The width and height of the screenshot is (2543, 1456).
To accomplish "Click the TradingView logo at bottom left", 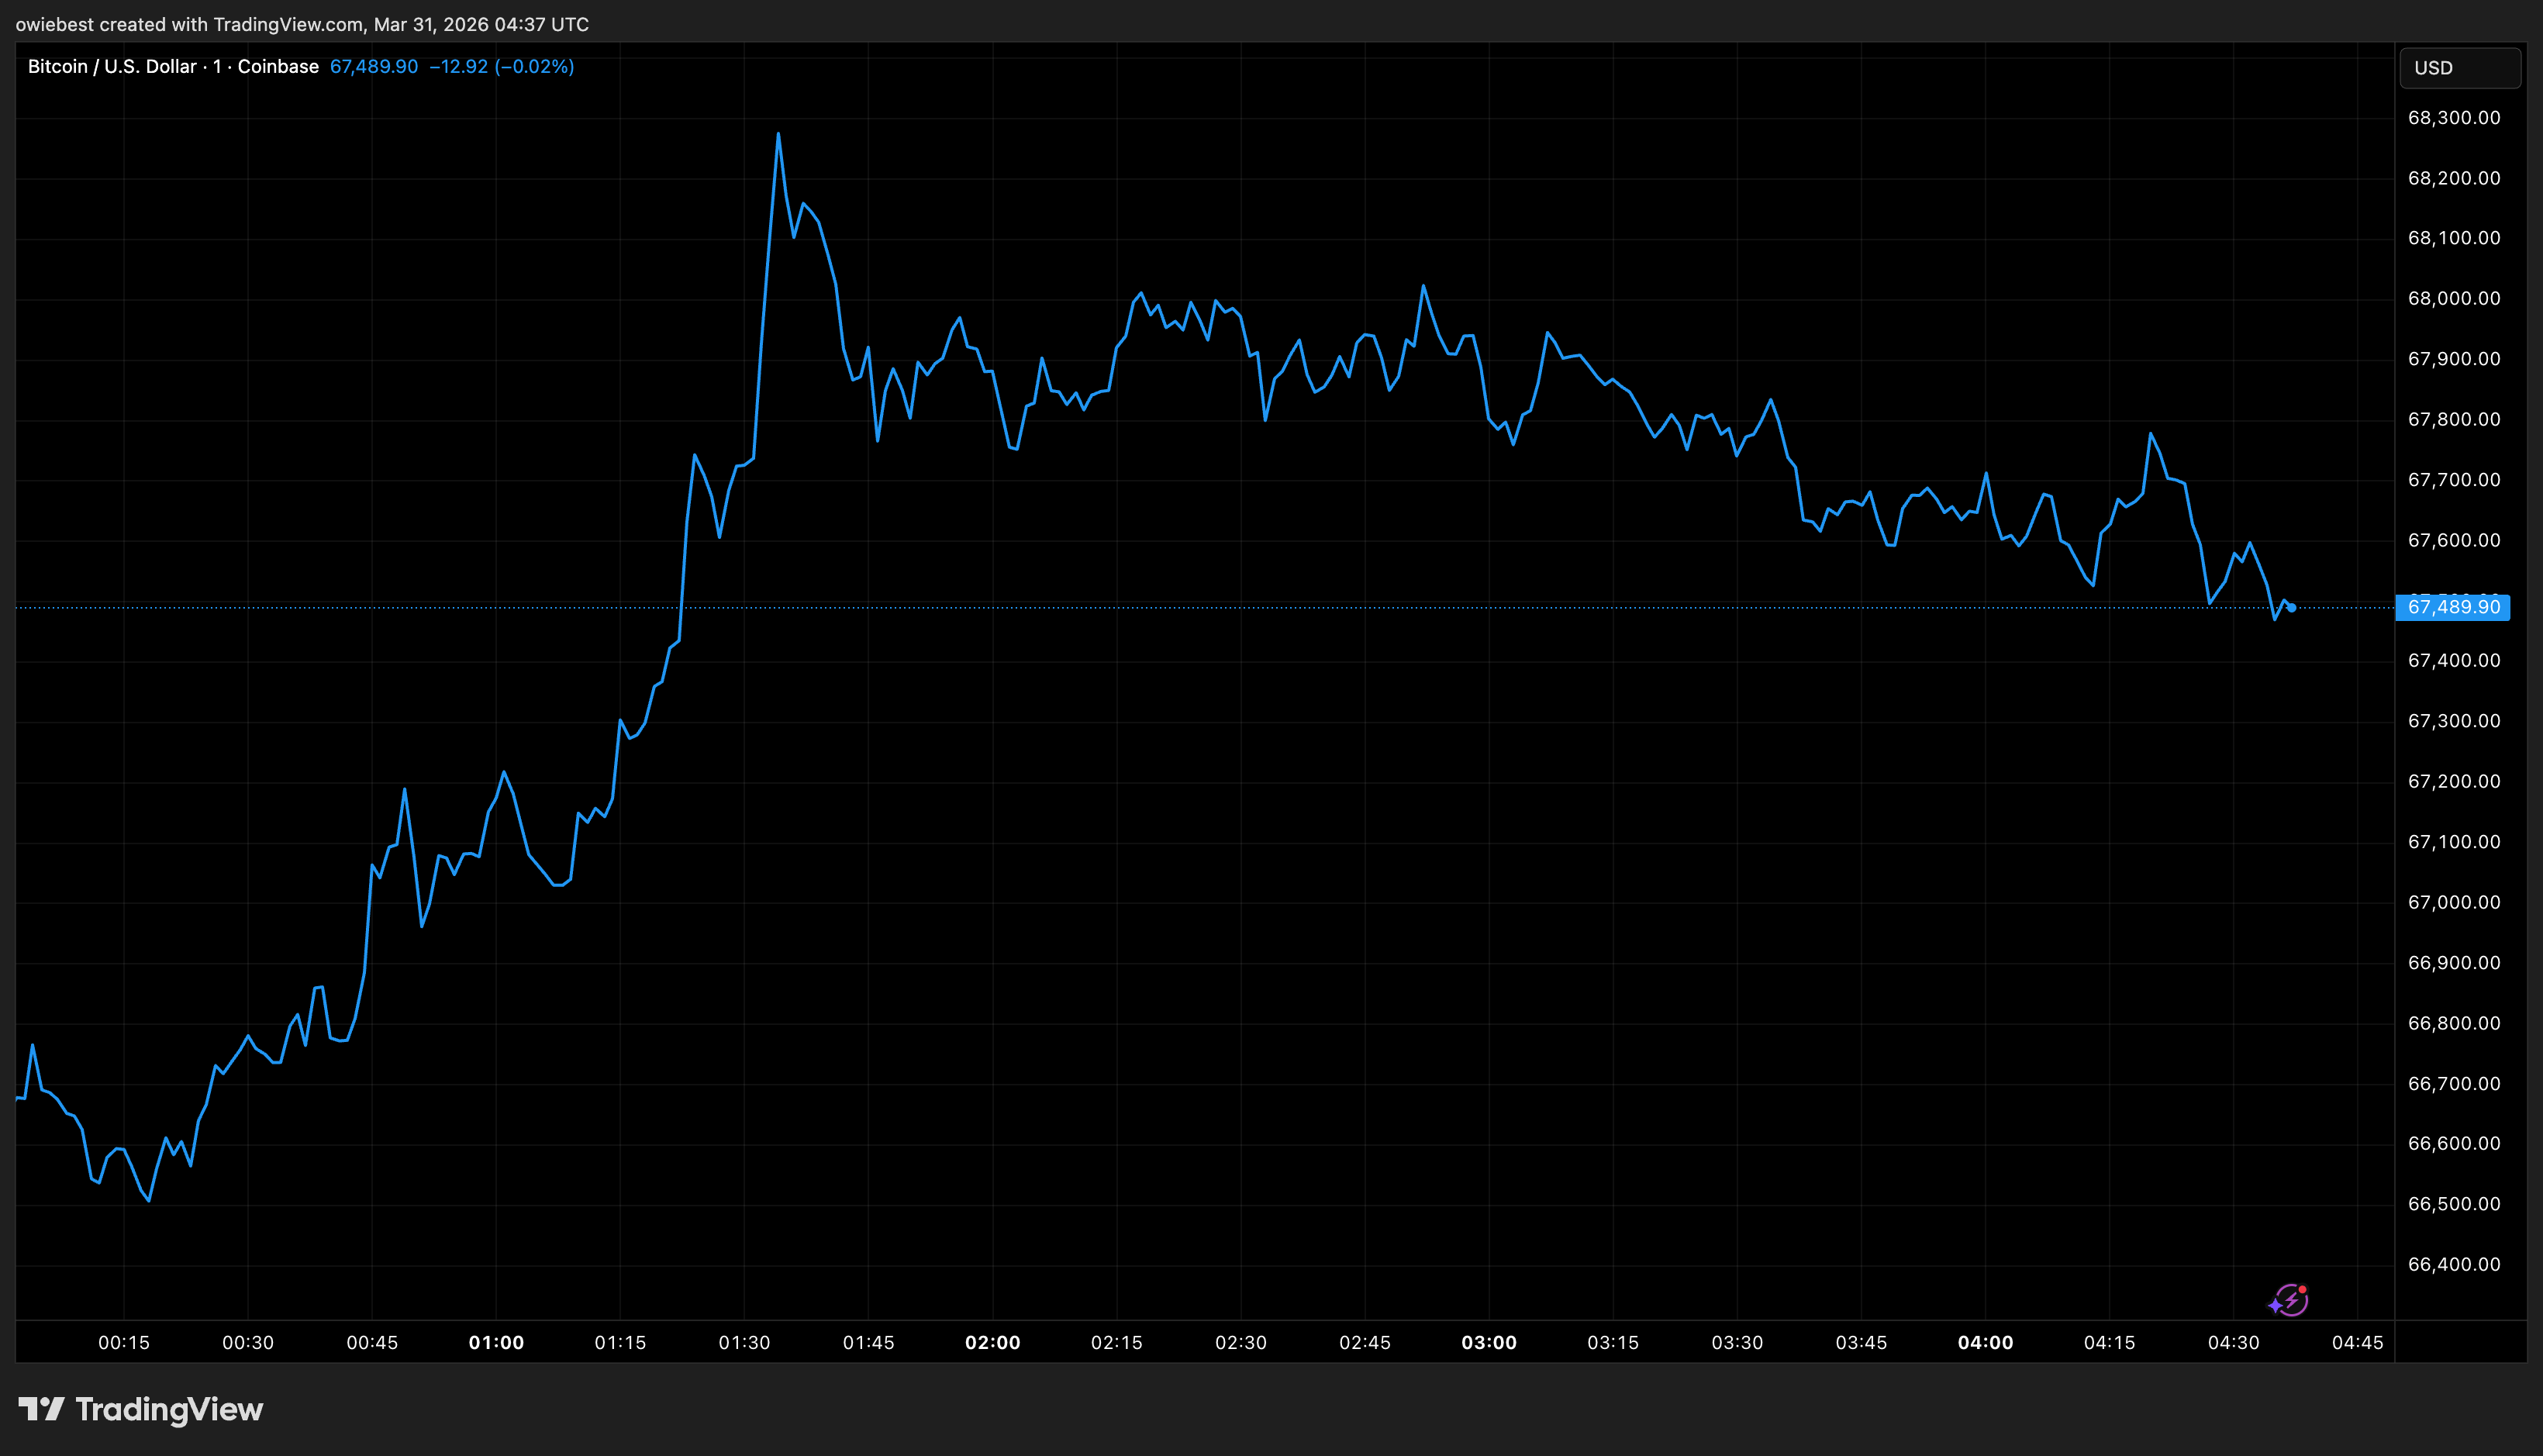I will [141, 1409].
